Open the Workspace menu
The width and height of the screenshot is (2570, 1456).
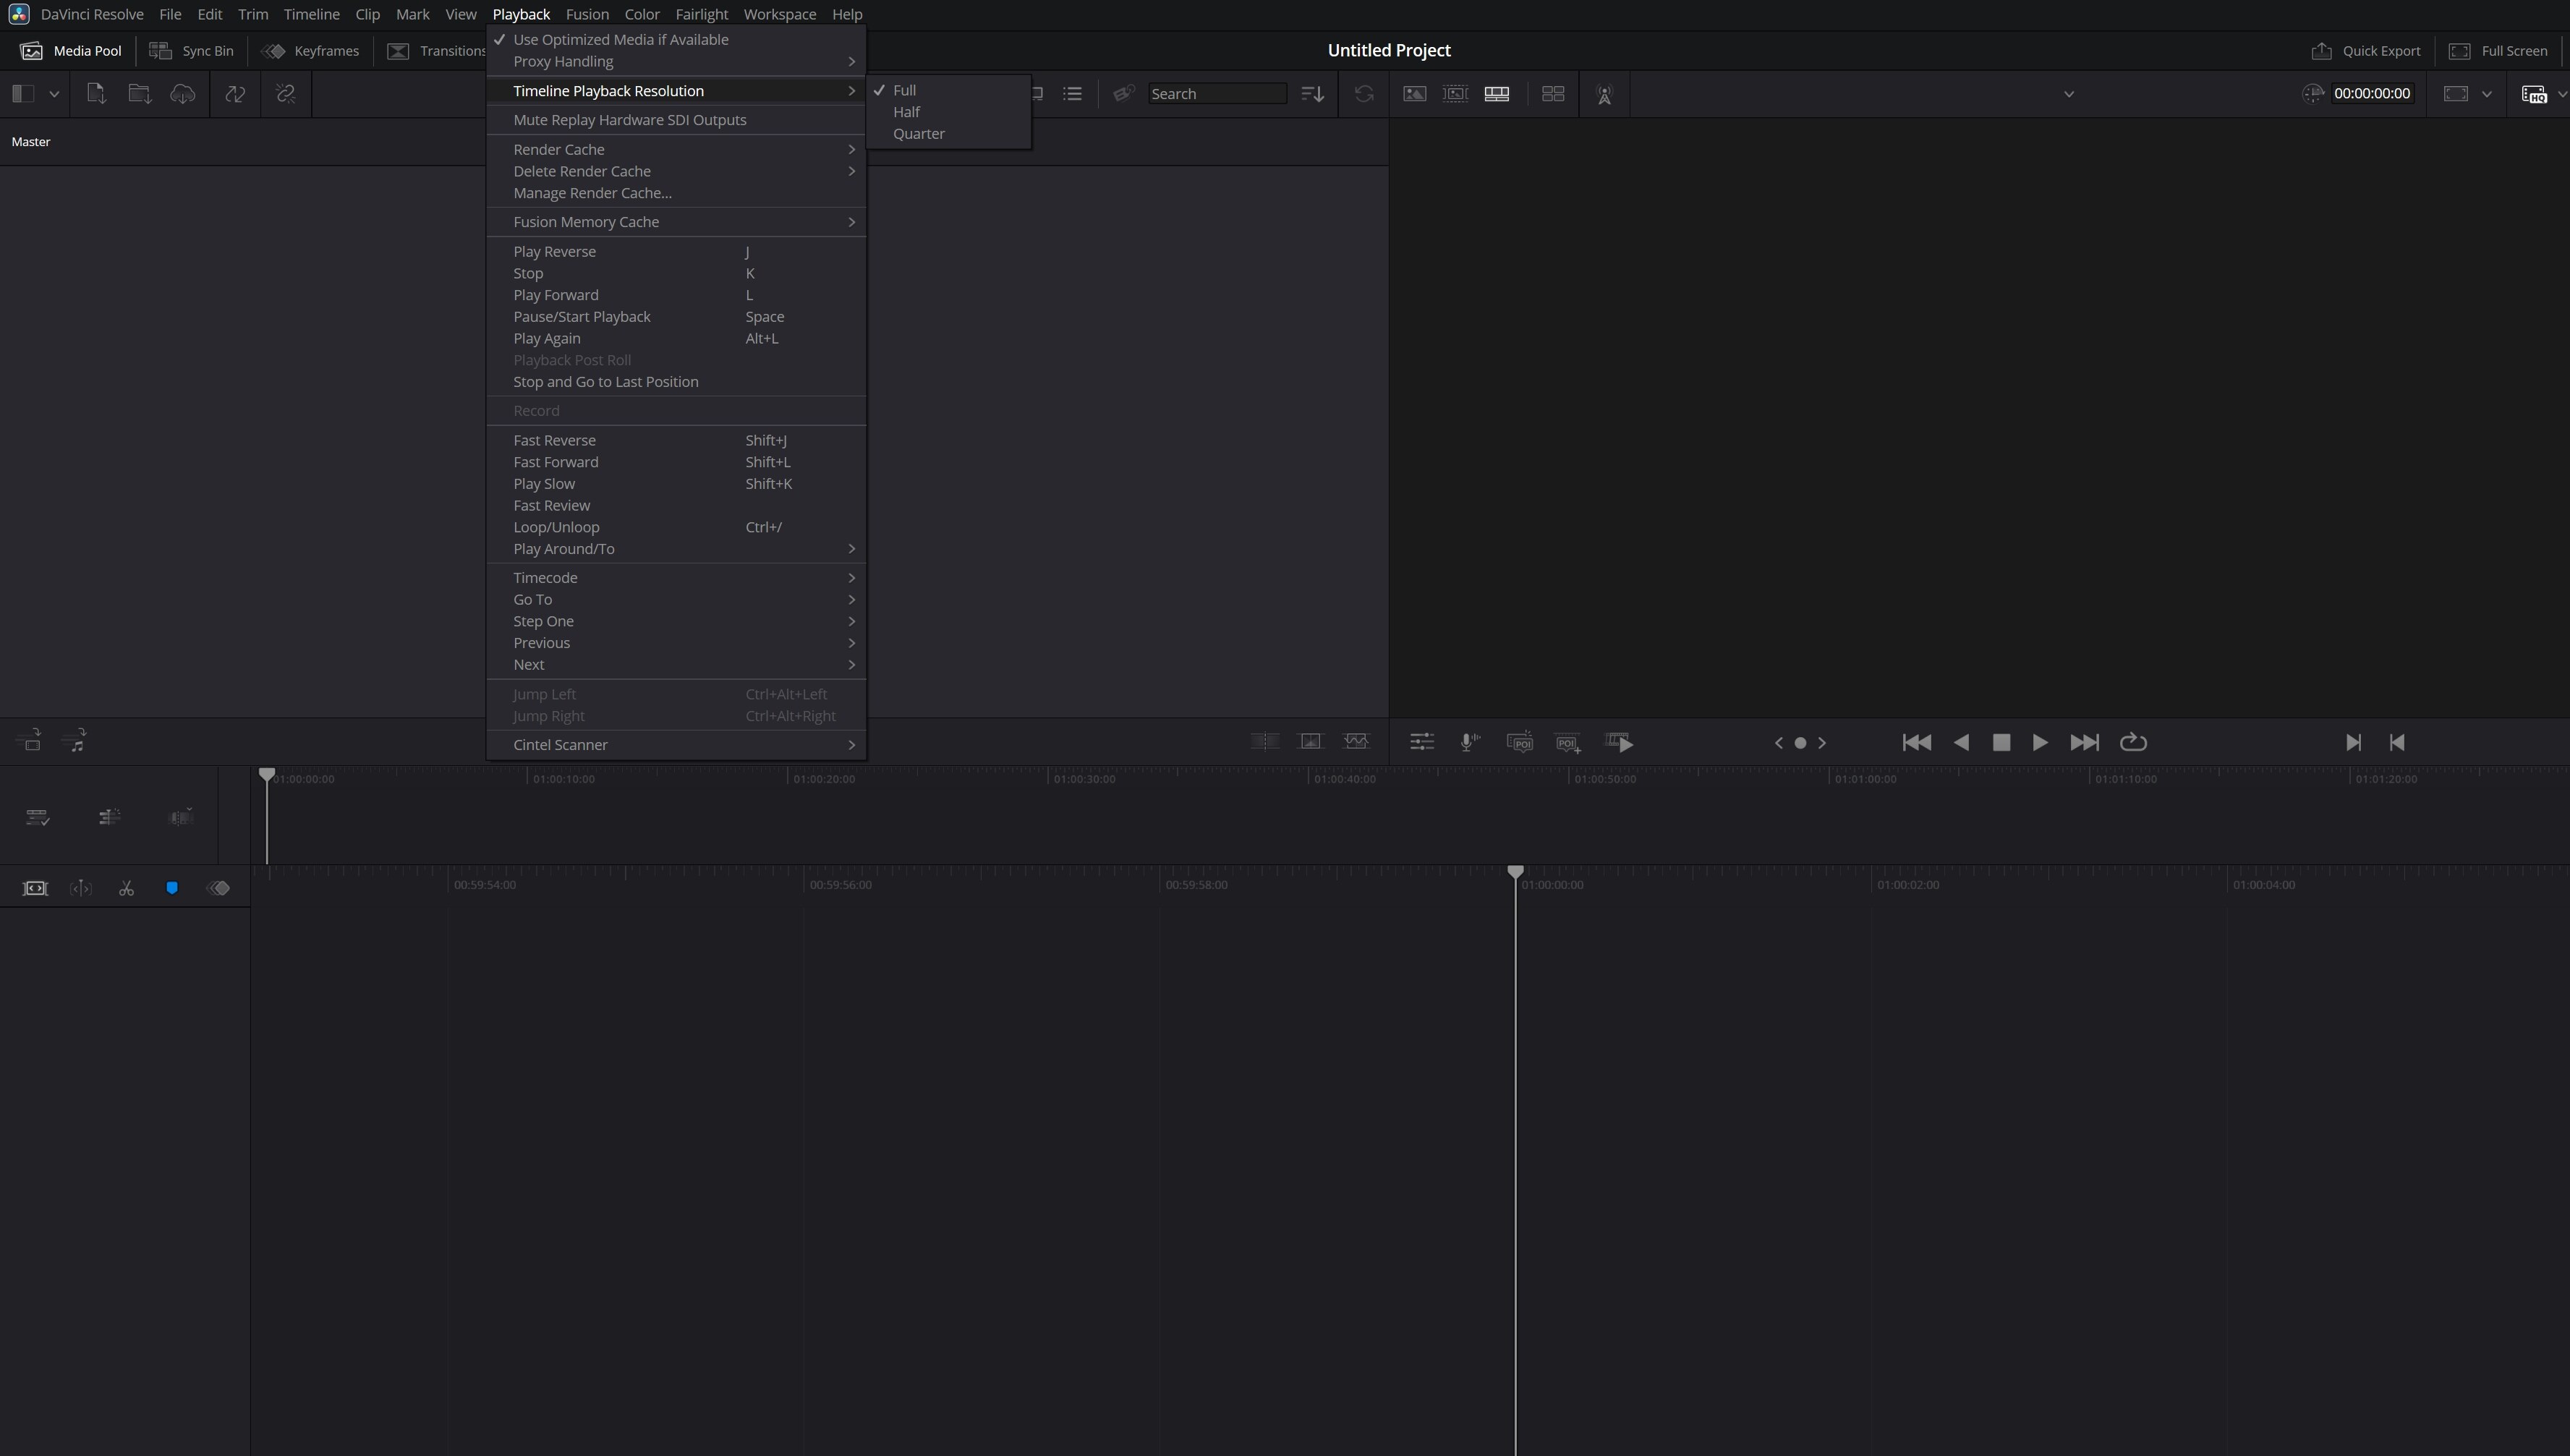click(x=779, y=14)
